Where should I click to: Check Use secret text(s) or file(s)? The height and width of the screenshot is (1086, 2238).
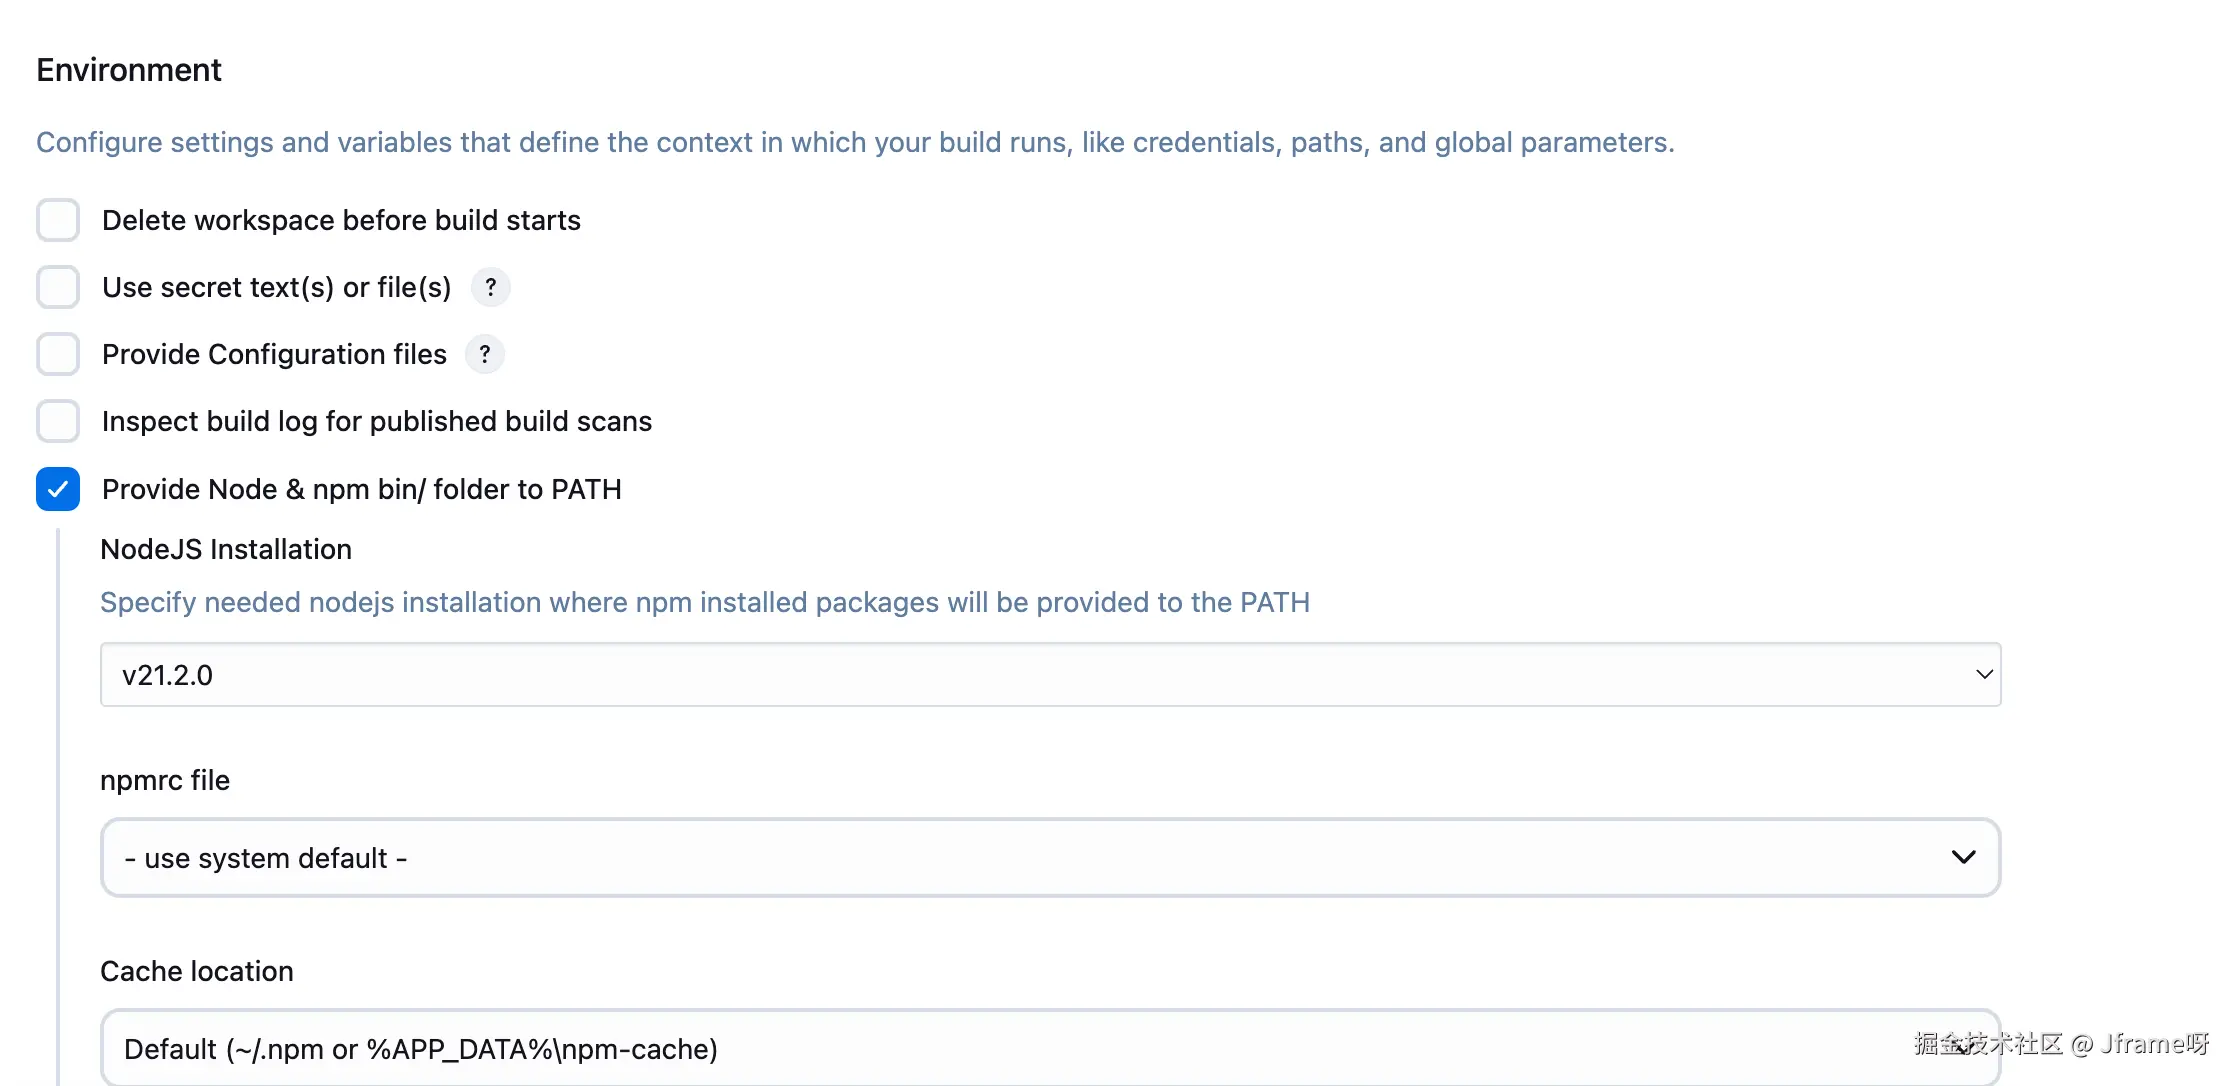click(x=58, y=288)
